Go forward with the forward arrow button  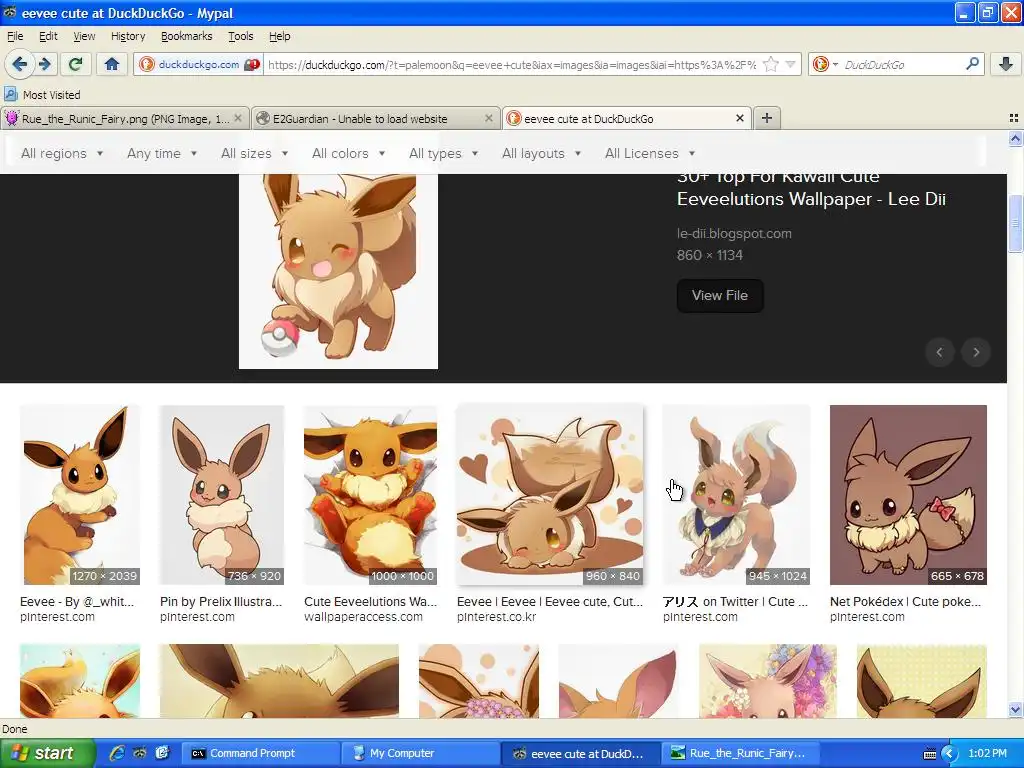pos(44,64)
